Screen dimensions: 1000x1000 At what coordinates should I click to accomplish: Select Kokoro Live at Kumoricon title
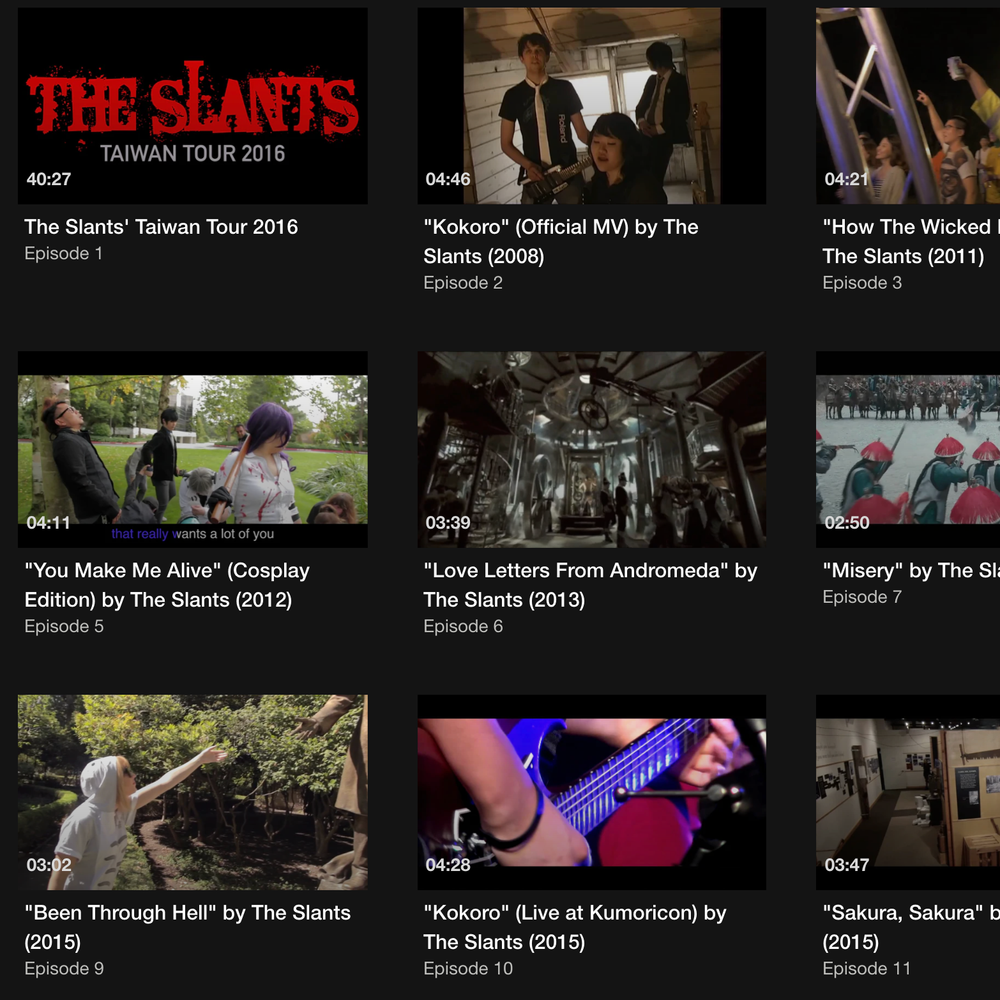575,927
